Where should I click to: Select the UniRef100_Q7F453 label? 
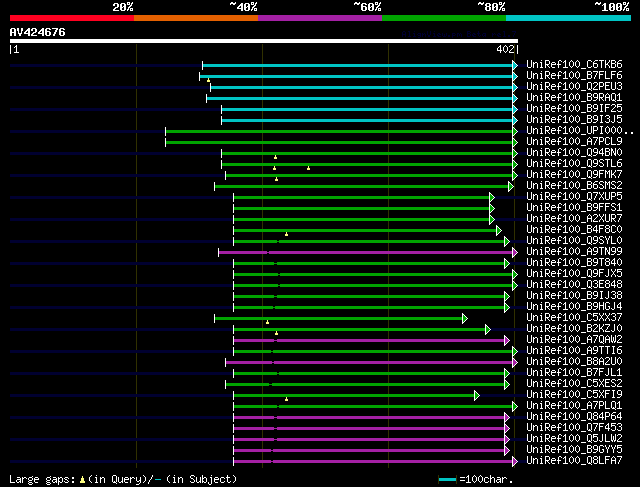(x=574, y=428)
